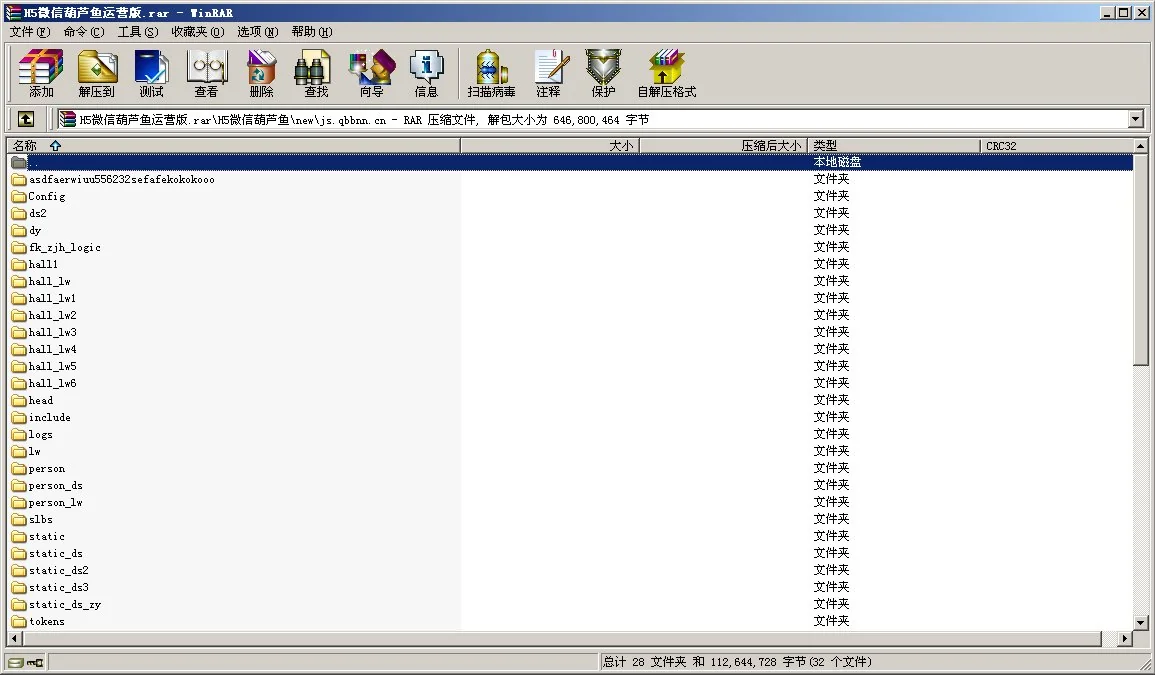Run the 测试 (Test) archive tool
Image resolution: width=1155 pixels, height=675 pixels.
click(151, 74)
